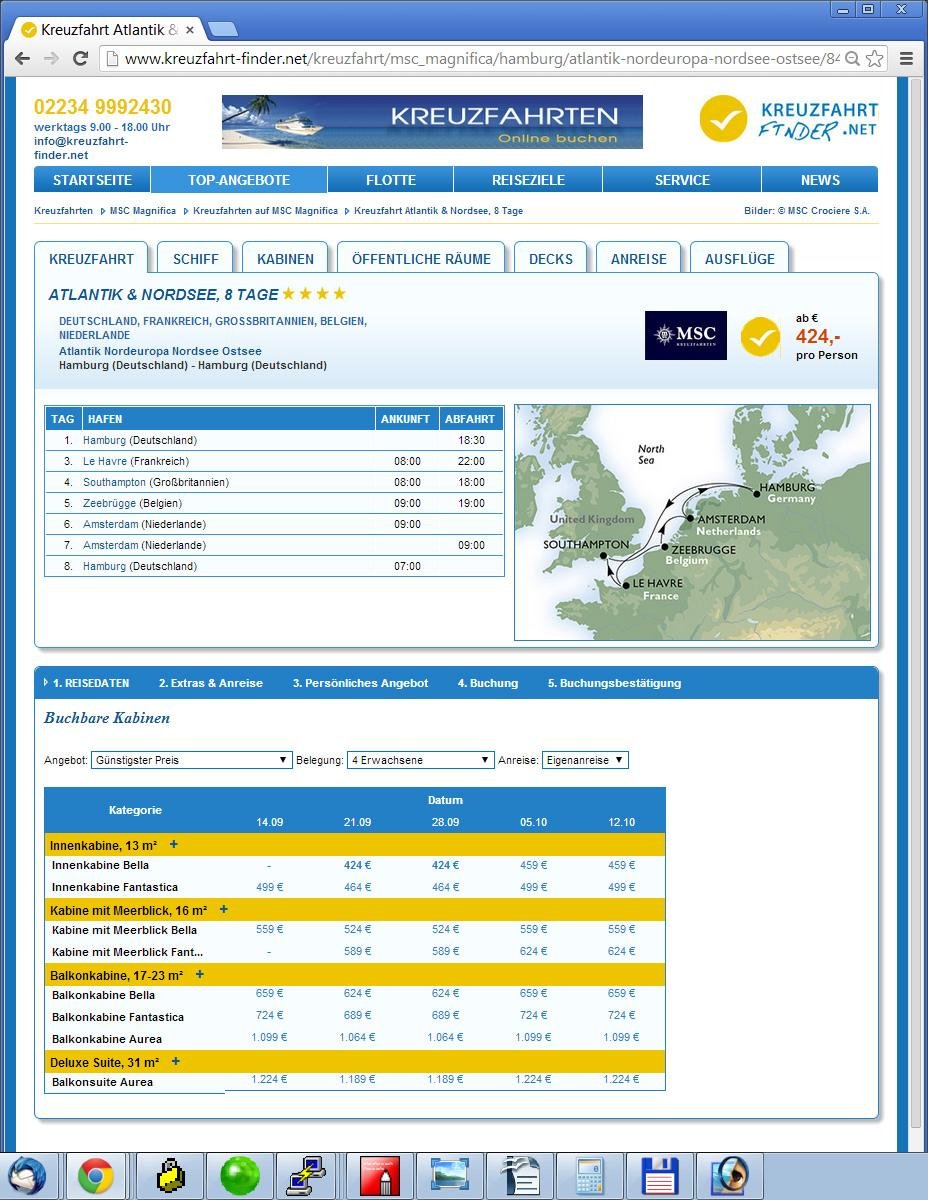This screenshot has width=928, height=1200.
Task: Select the MSC Kreuzfahrten logo
Action: (685, 335)
